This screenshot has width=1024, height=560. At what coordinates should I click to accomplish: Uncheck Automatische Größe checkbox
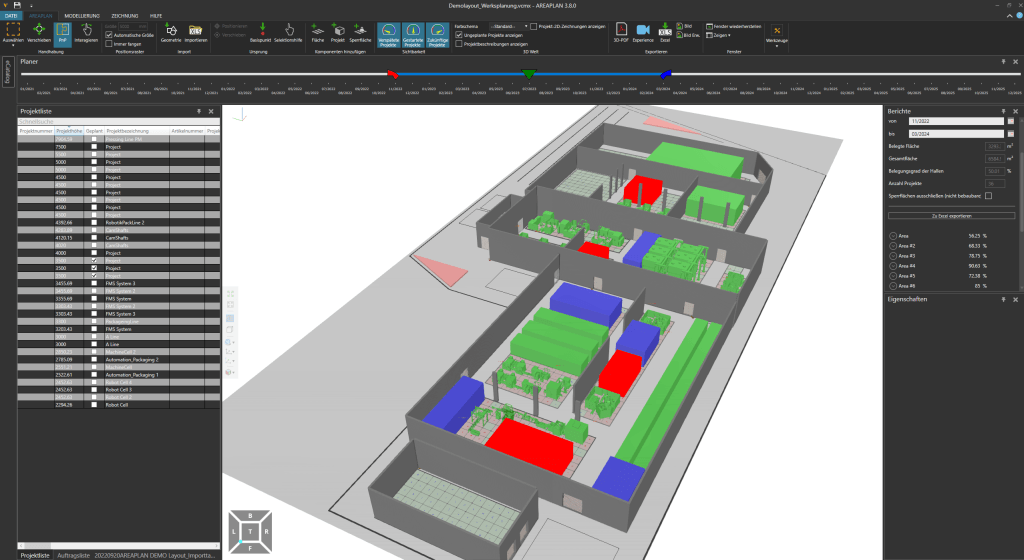110,34
